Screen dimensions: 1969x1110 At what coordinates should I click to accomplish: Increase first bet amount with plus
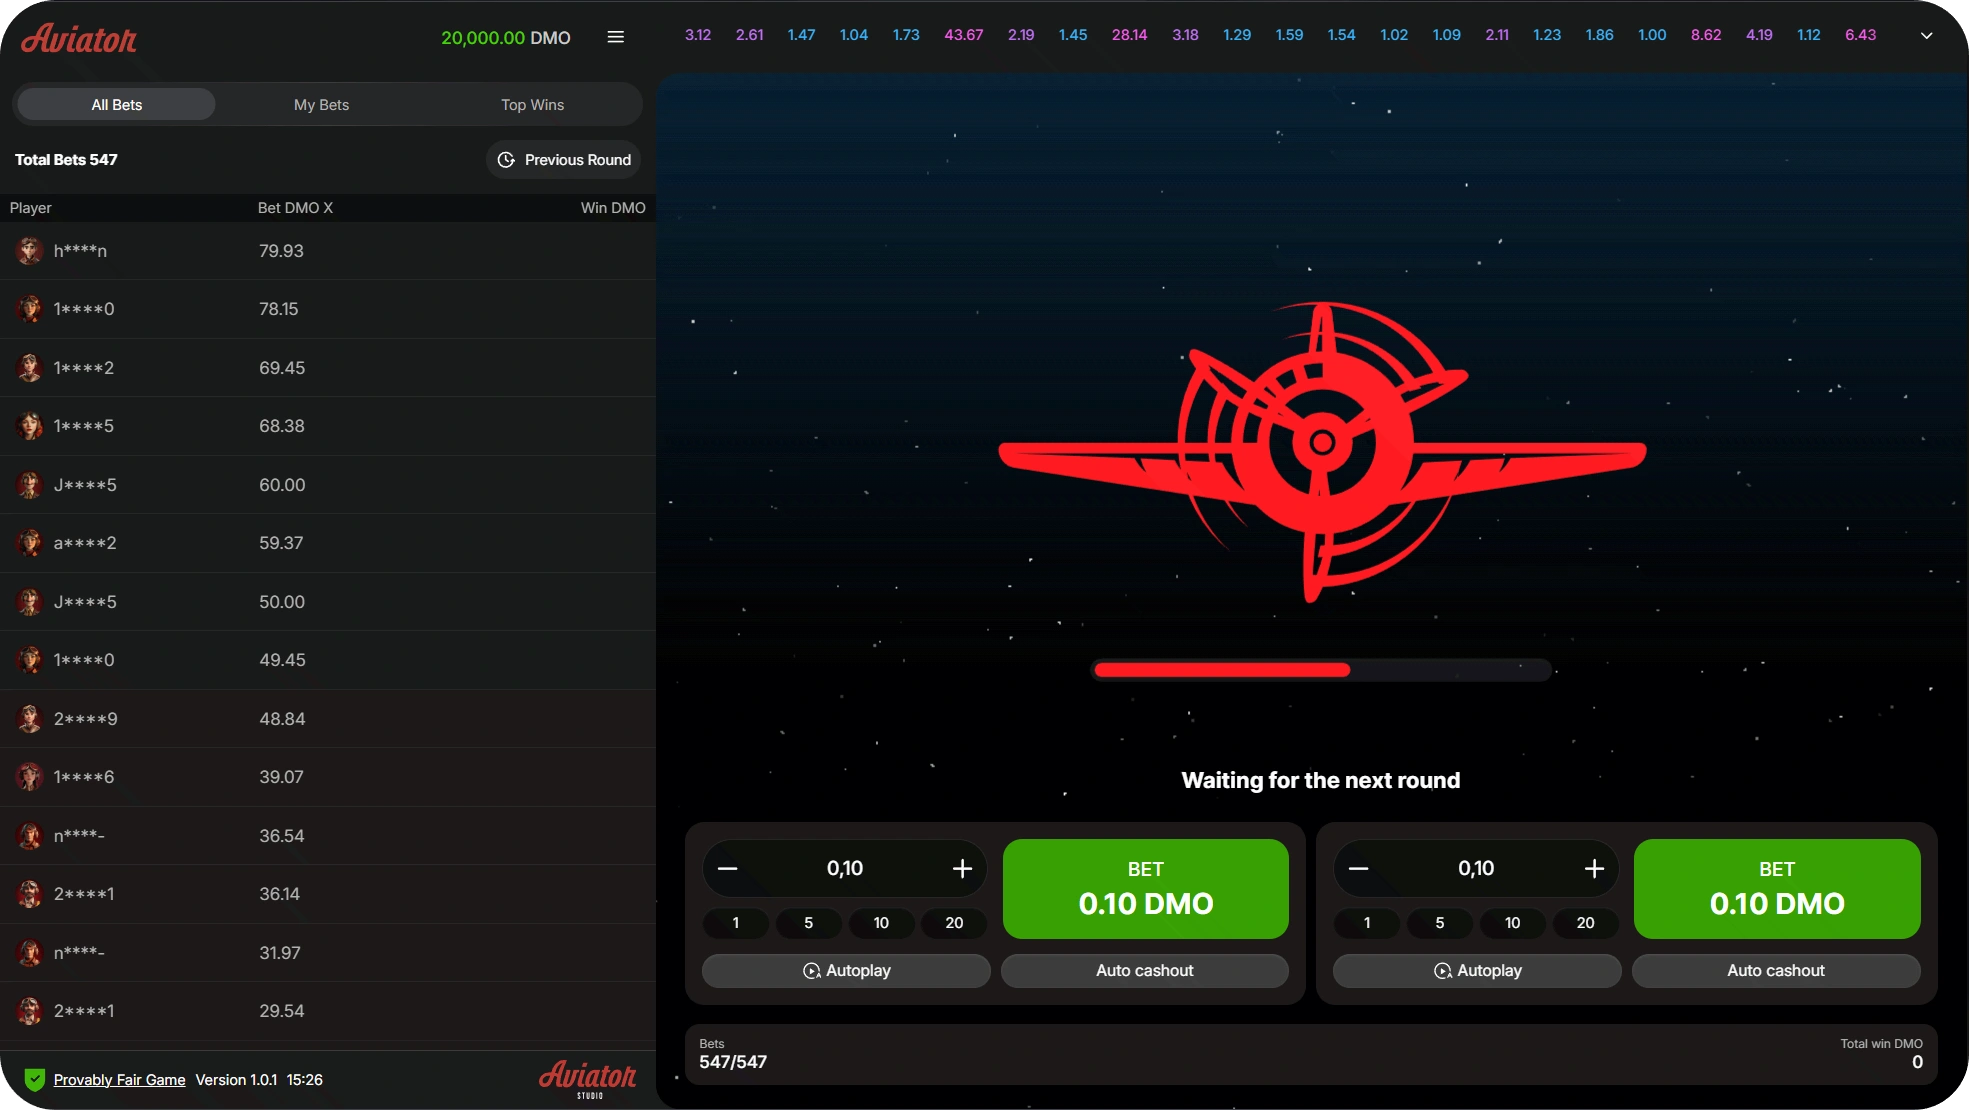(962, 868)
